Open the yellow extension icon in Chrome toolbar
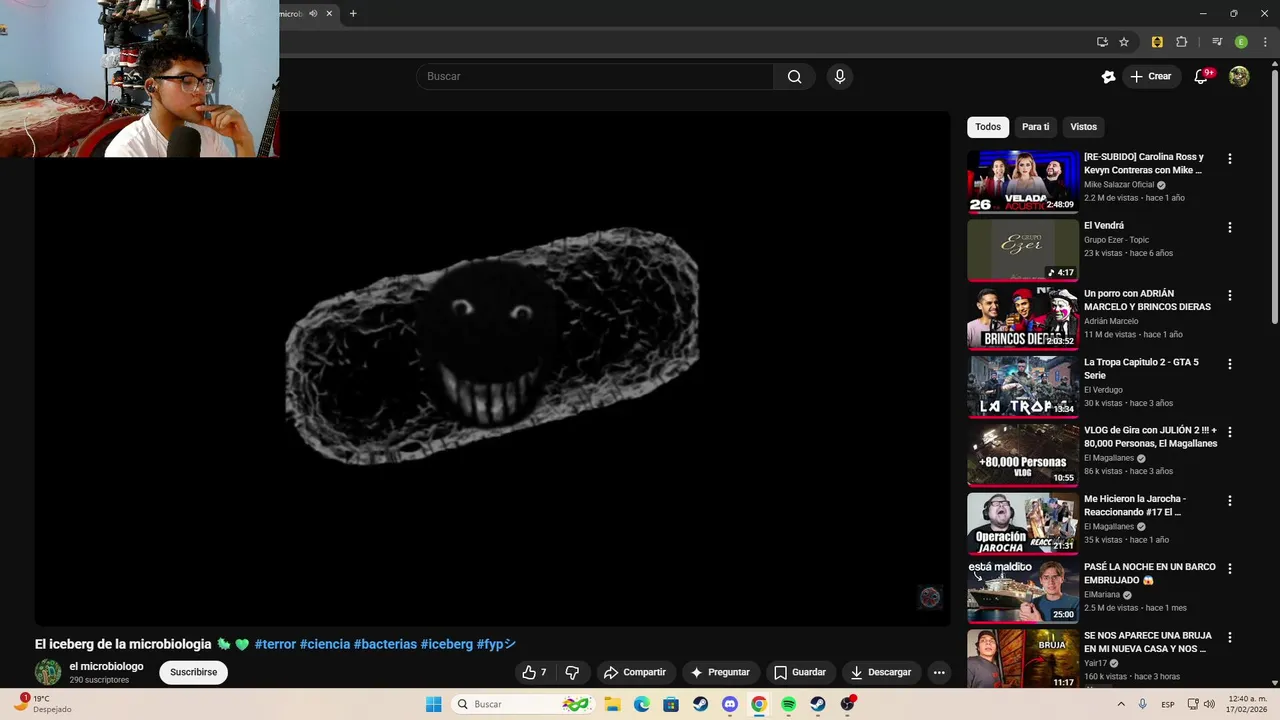This screenshot has height=720, width=1280. coord(1157,42)
